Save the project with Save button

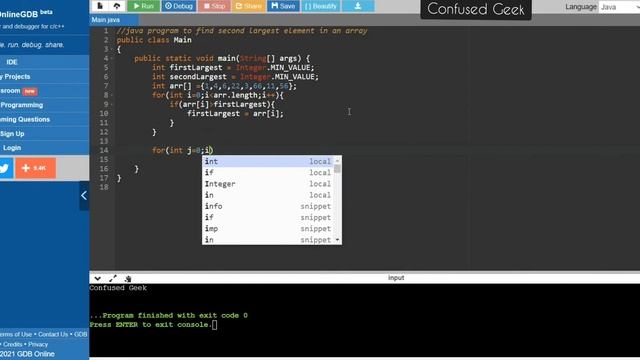click(283, 6)
